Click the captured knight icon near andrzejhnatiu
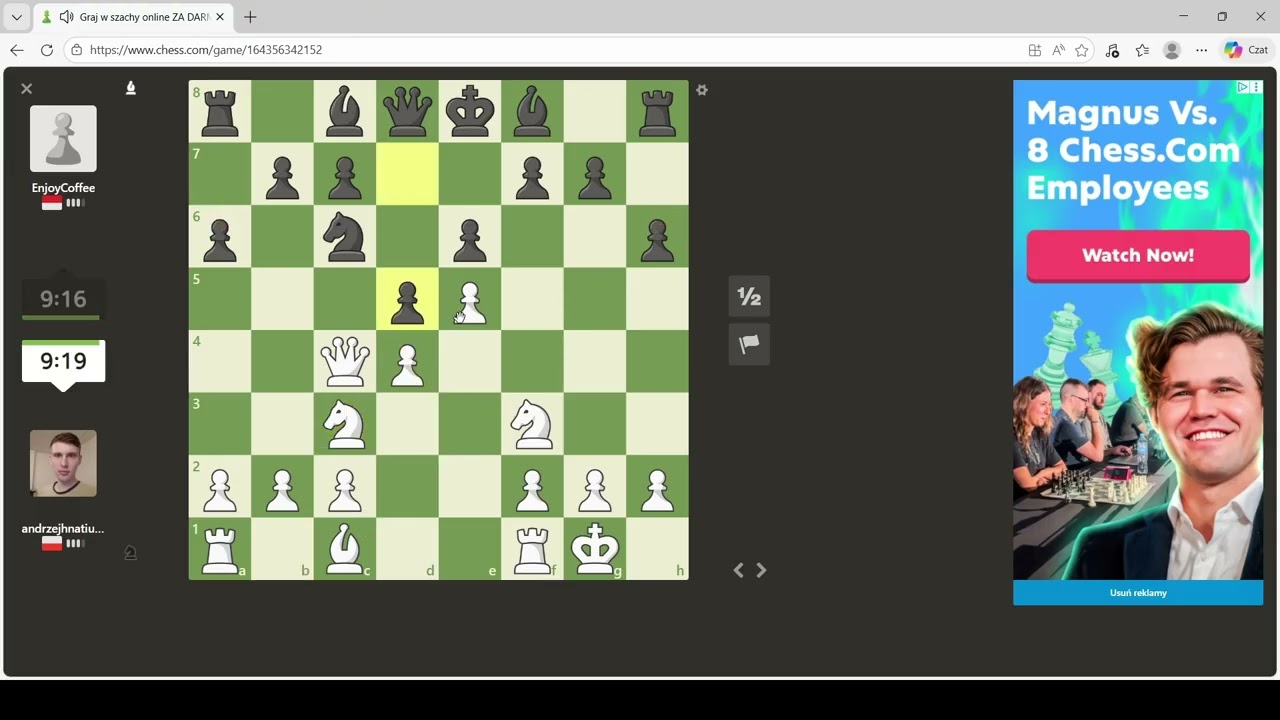Image resolution: width=1280 pixels, height=720 pixels. click(x=130, y=552)
